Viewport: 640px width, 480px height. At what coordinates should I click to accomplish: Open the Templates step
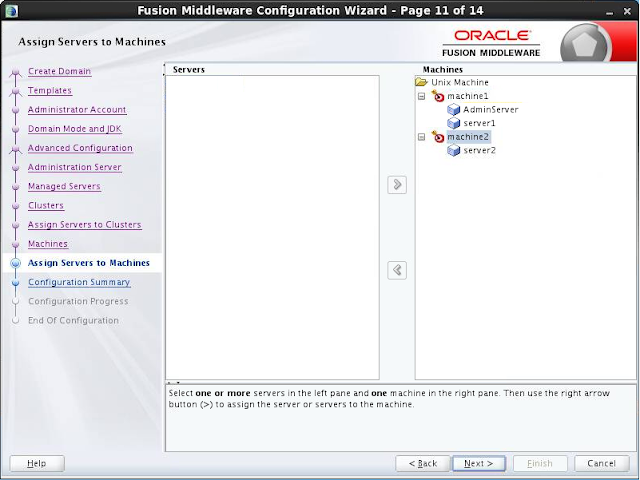point(50,91)
